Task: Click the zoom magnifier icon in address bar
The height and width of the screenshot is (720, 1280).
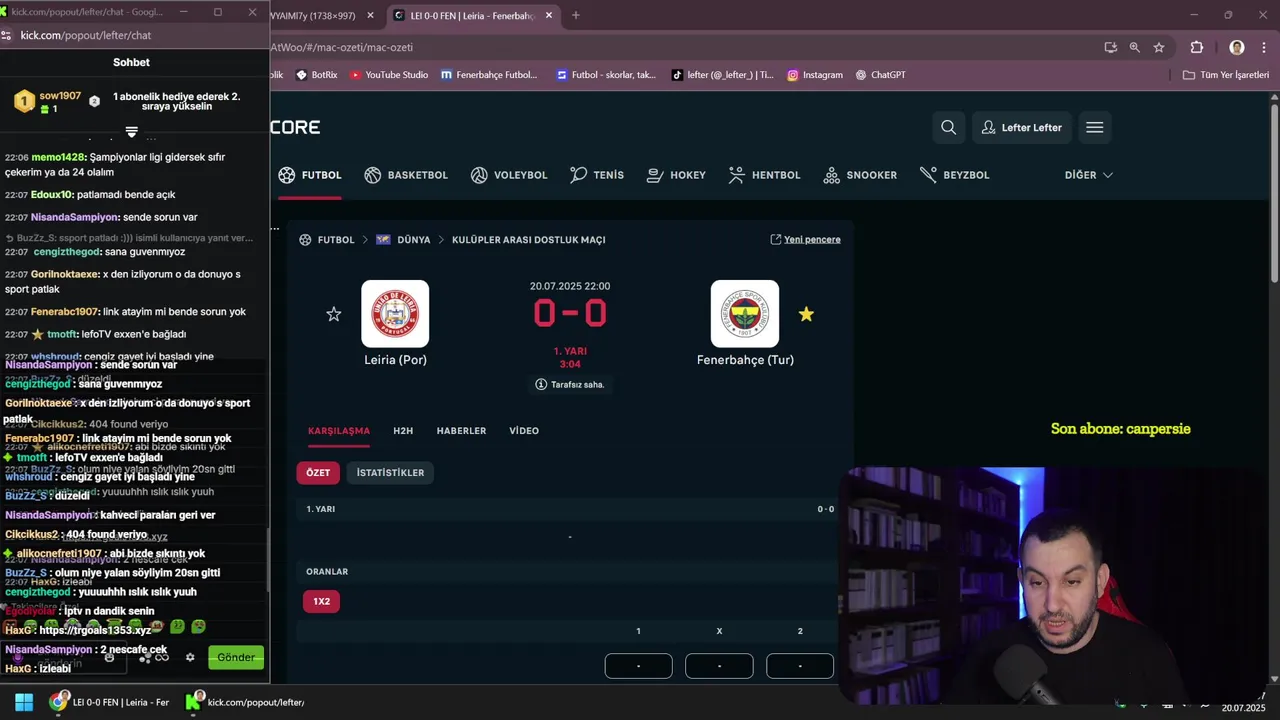Action: [x=1134, y=47]
